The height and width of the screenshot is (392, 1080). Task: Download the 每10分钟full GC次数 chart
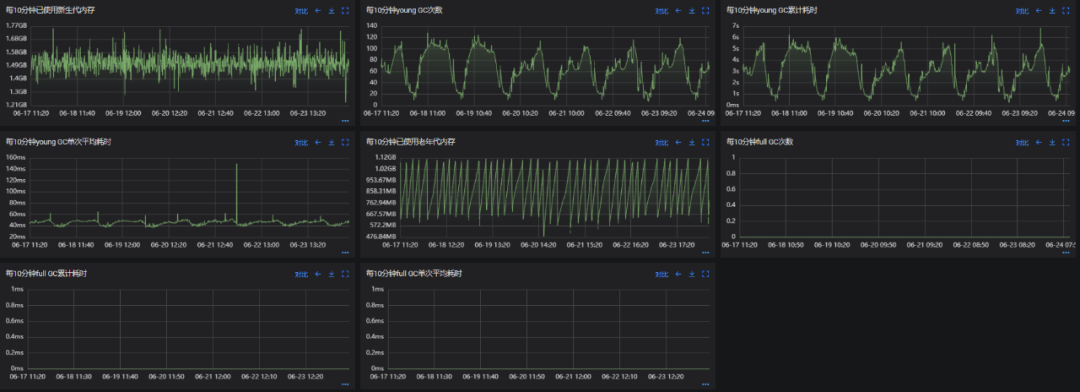(1052, 143)
